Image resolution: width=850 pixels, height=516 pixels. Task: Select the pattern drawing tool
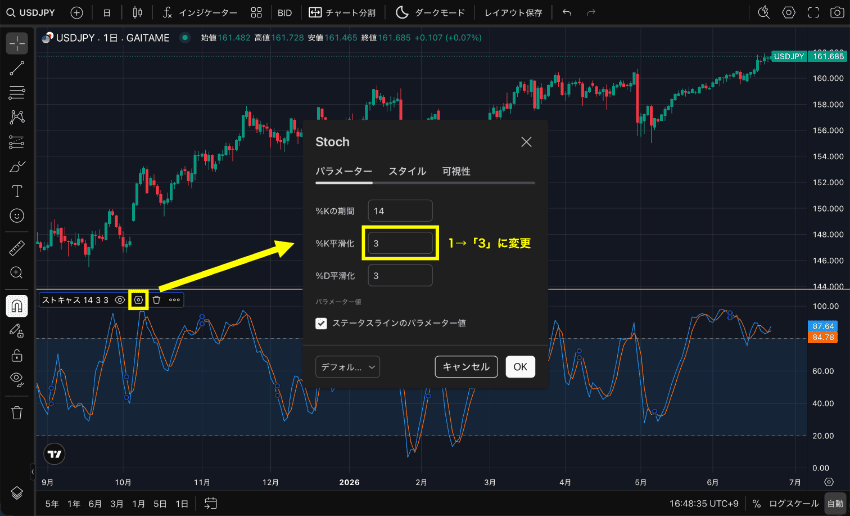(x=17, y=117)
